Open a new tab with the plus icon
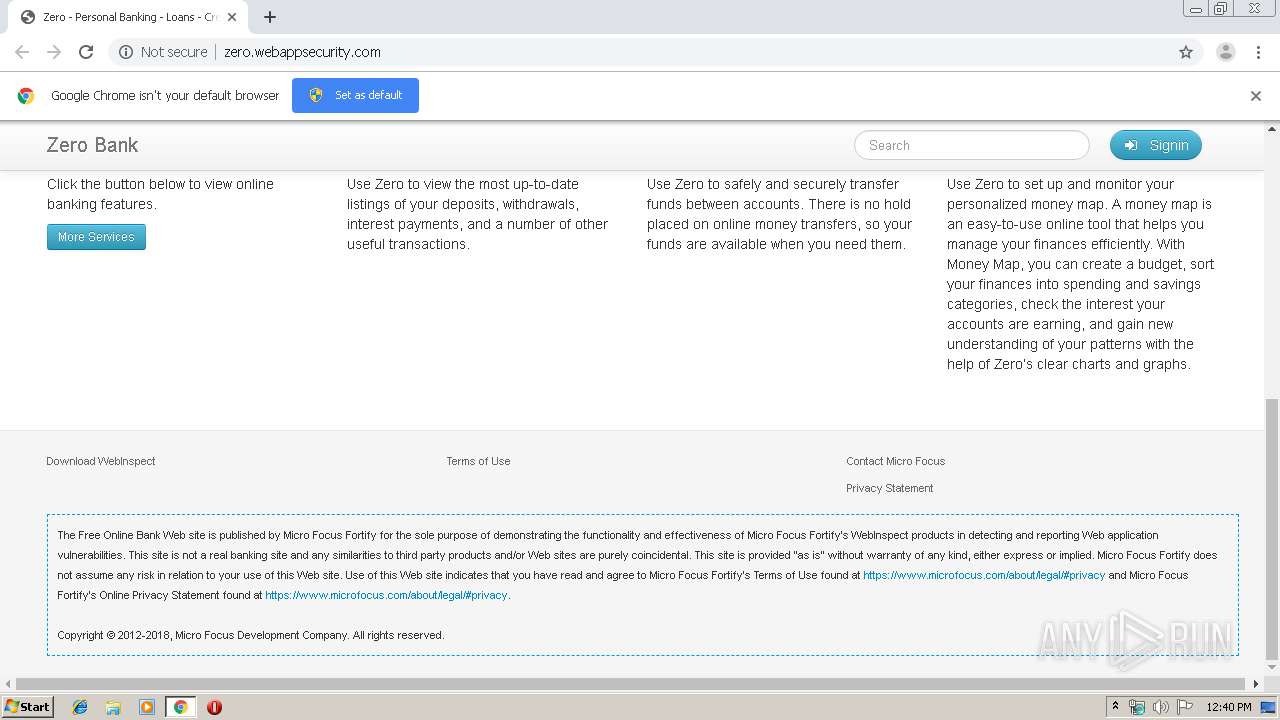1280x720 pixels. (x=270, y=17)
